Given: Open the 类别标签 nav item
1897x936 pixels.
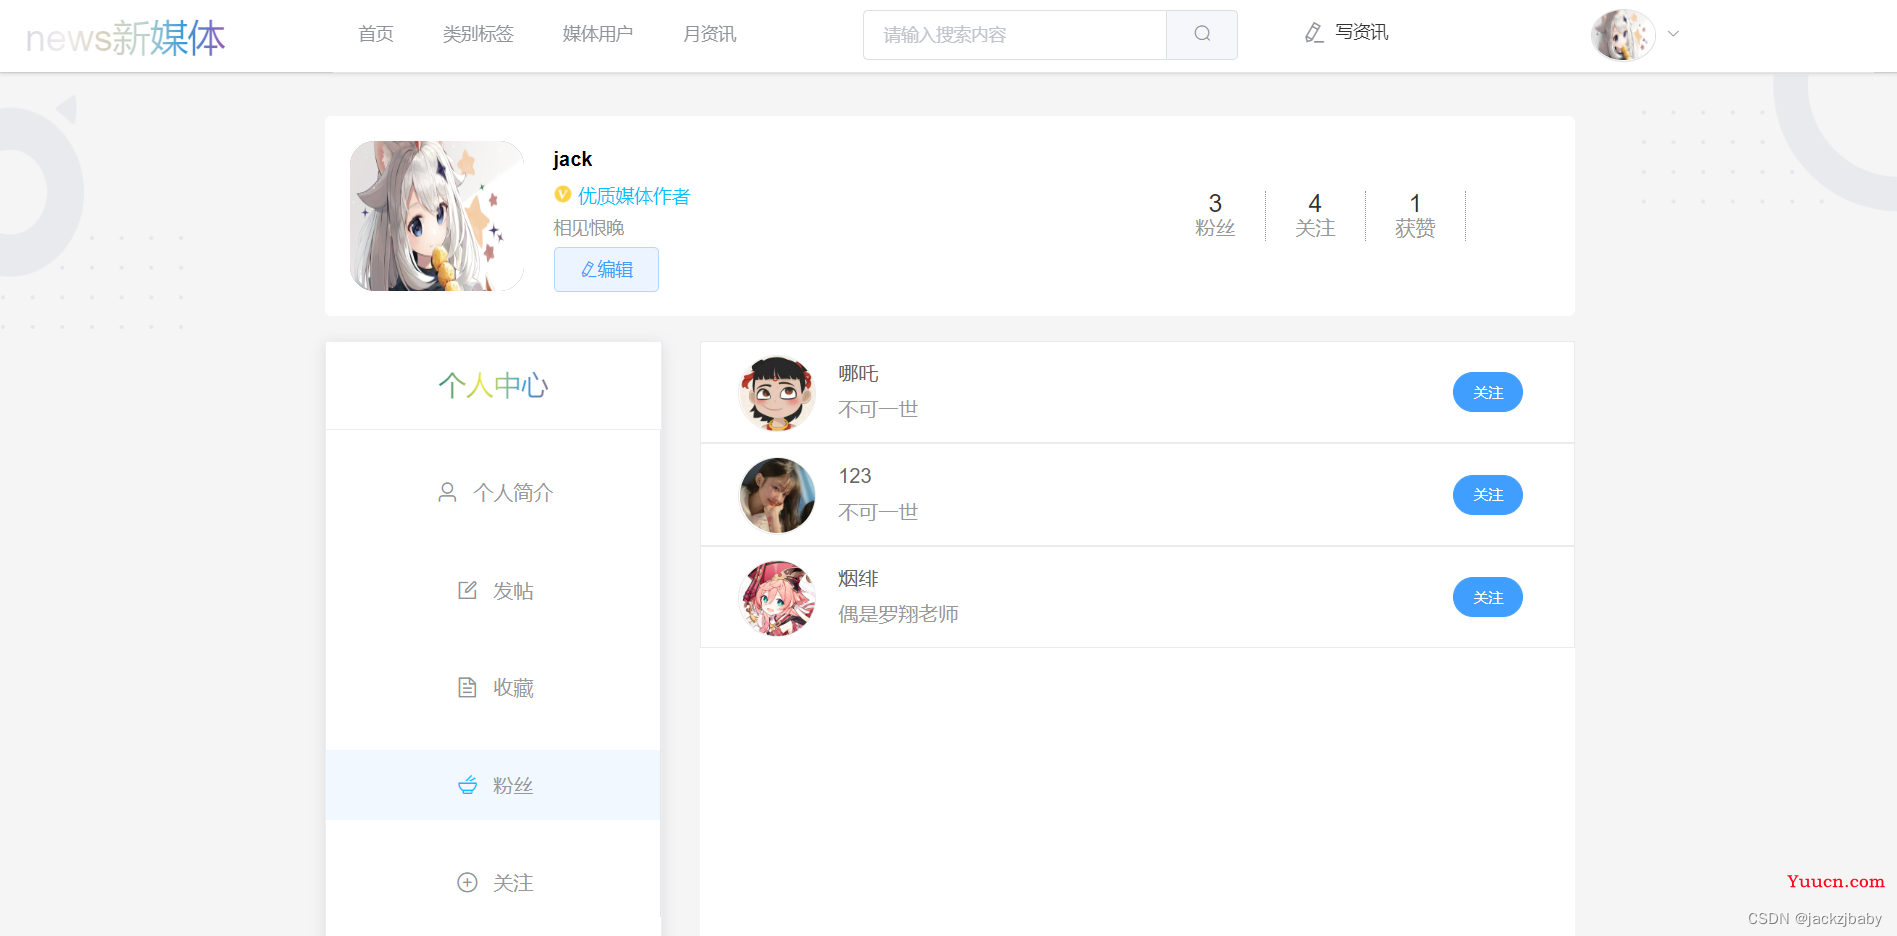Looking at the screenshot, I should pos(478,34).
